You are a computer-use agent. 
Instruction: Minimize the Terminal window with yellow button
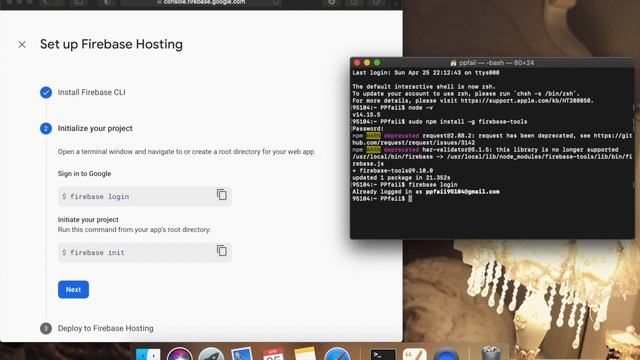[367, 62]
